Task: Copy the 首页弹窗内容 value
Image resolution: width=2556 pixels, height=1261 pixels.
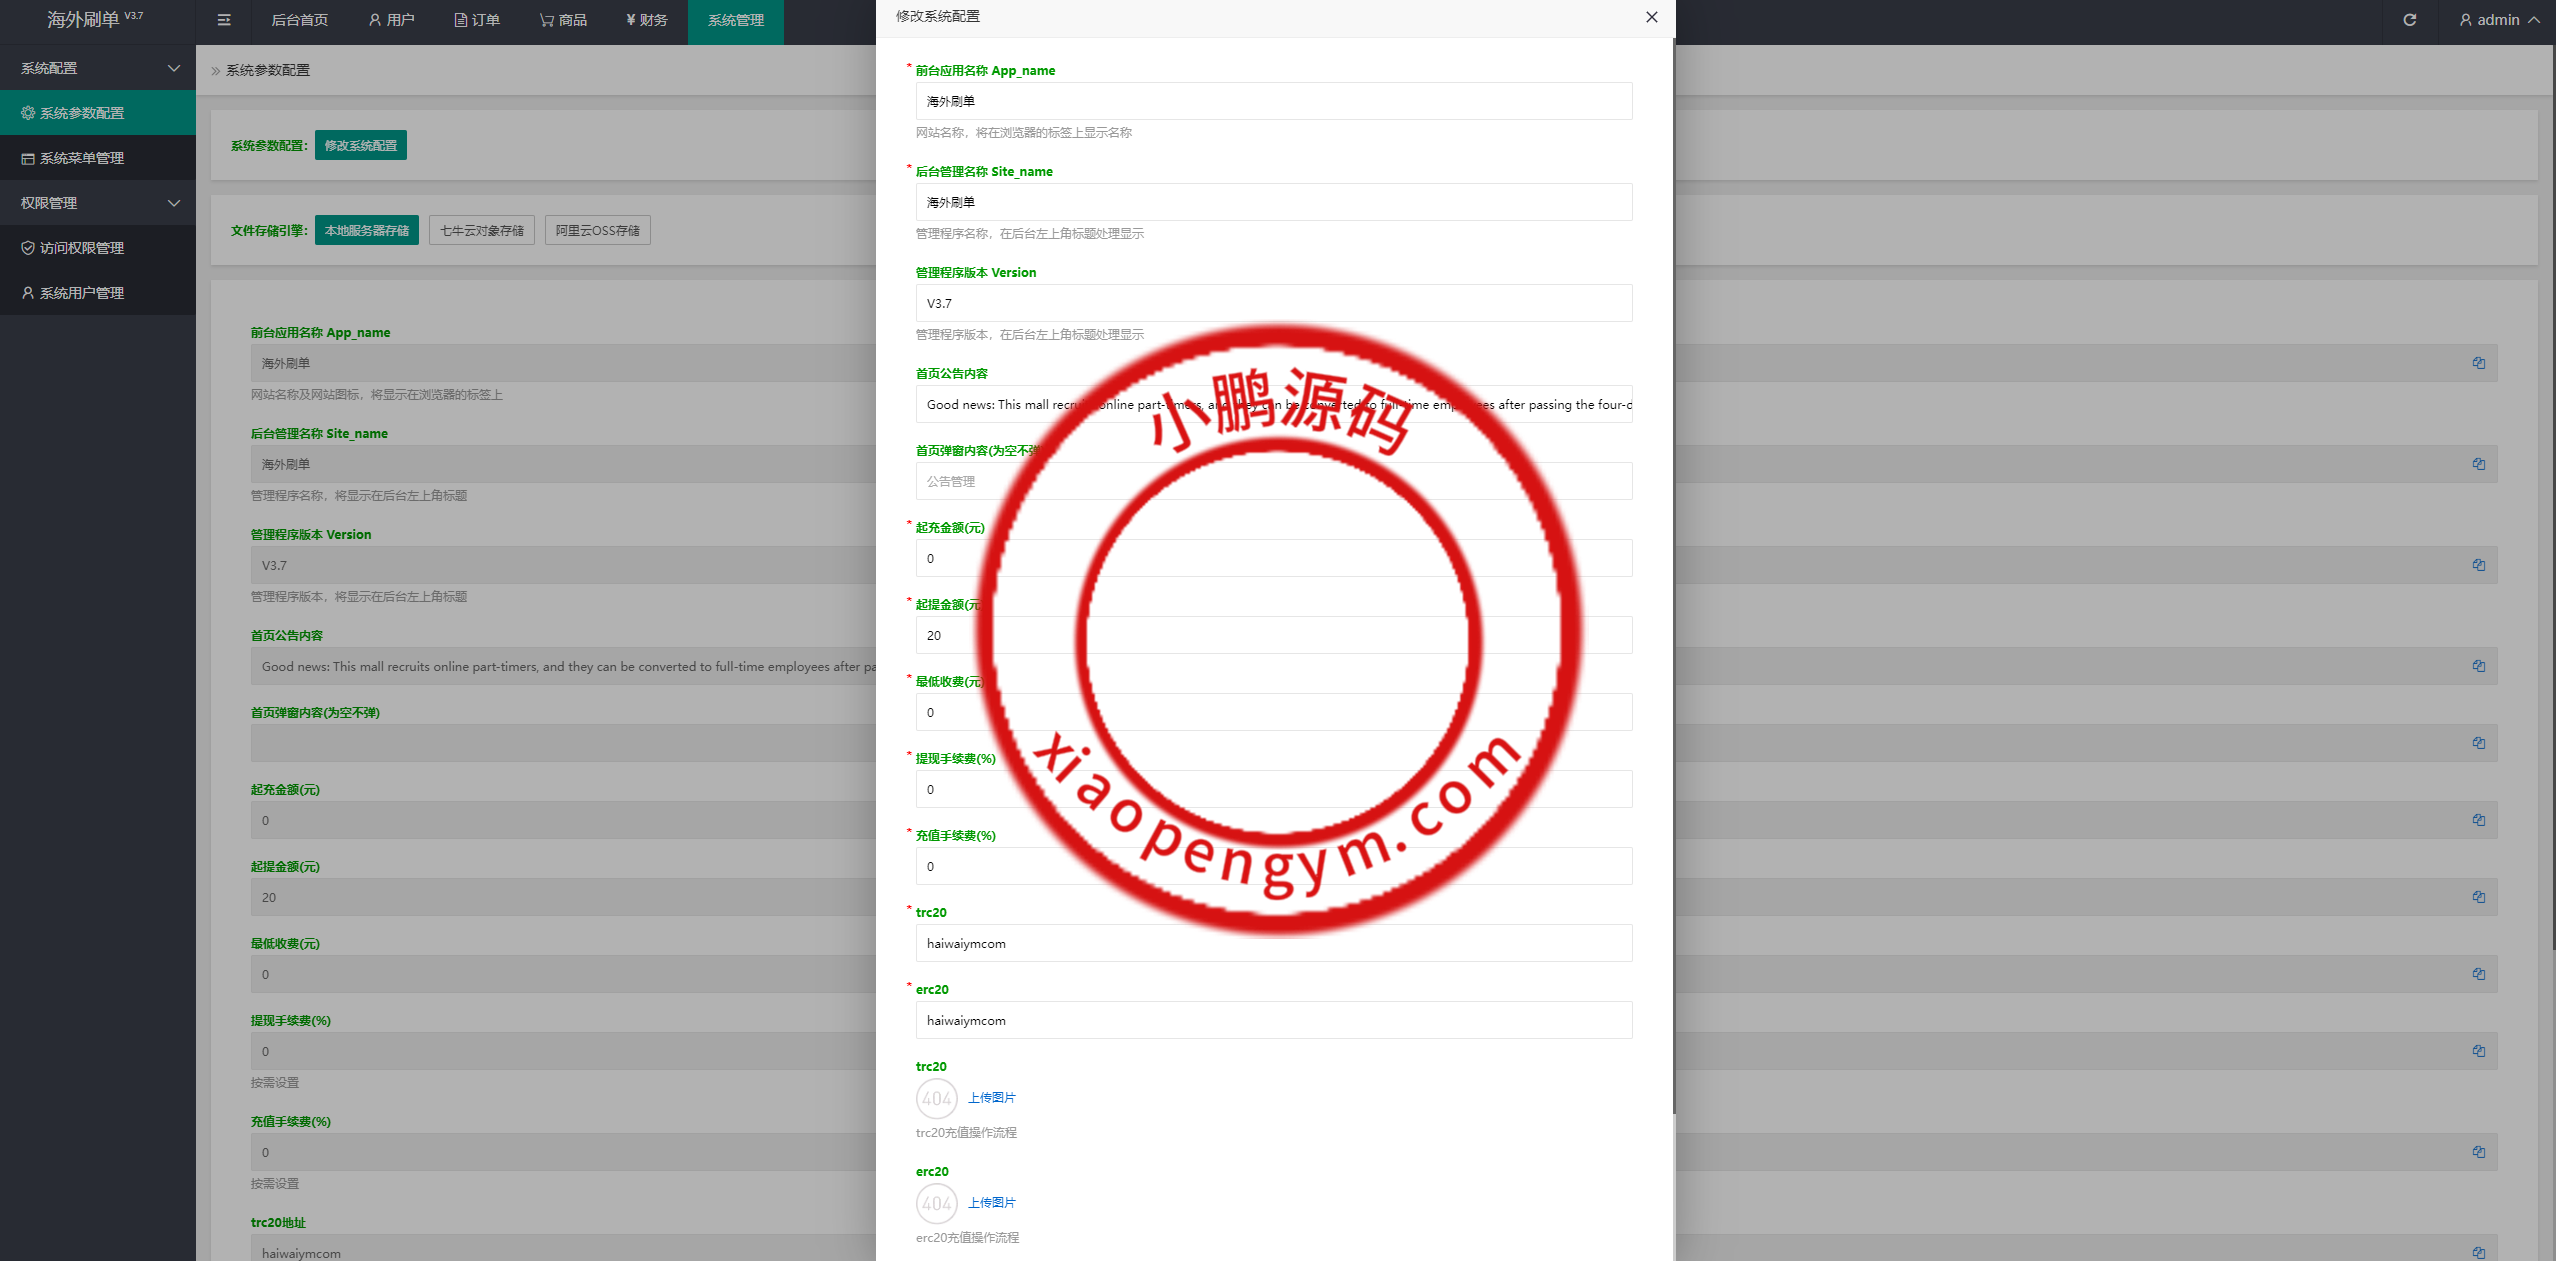Action: pyautogui.click(x=2479, y=743)
